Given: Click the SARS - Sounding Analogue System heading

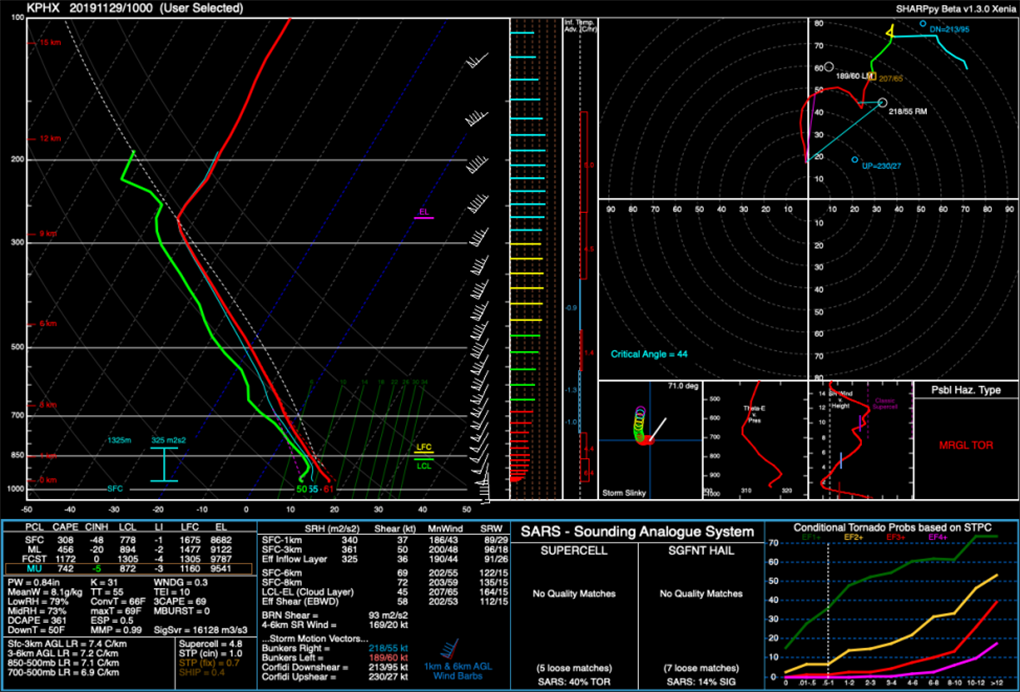Looking at the screenshot, I should coord(638,533).
